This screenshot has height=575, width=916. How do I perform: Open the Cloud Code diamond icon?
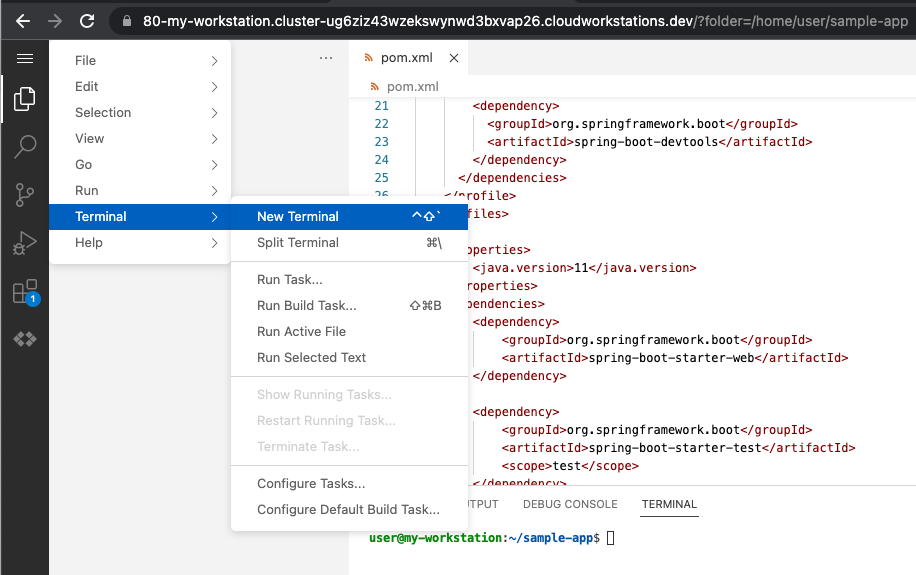pos(25,340)
